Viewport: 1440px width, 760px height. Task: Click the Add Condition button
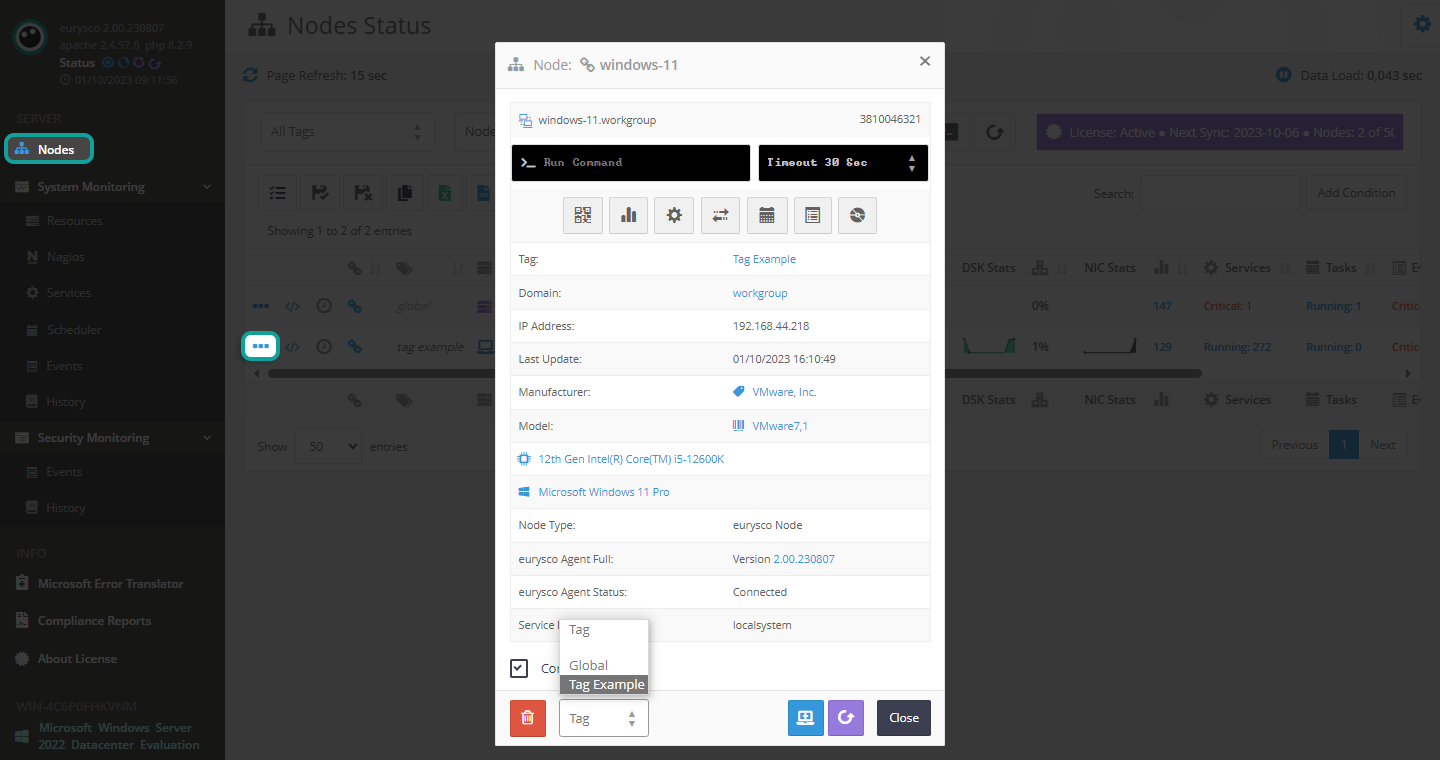pyautogui.click(x=1356, y=193)
